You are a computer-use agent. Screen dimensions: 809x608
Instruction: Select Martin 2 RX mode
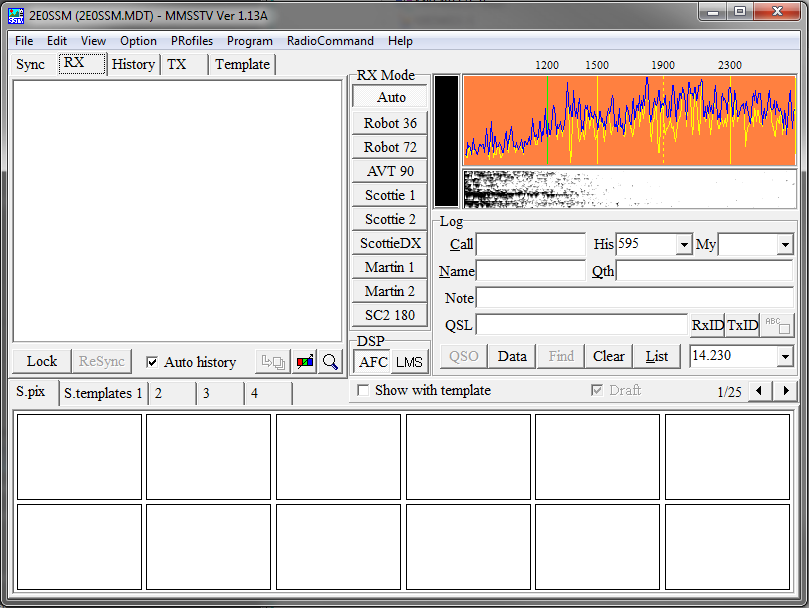(390, 291)
